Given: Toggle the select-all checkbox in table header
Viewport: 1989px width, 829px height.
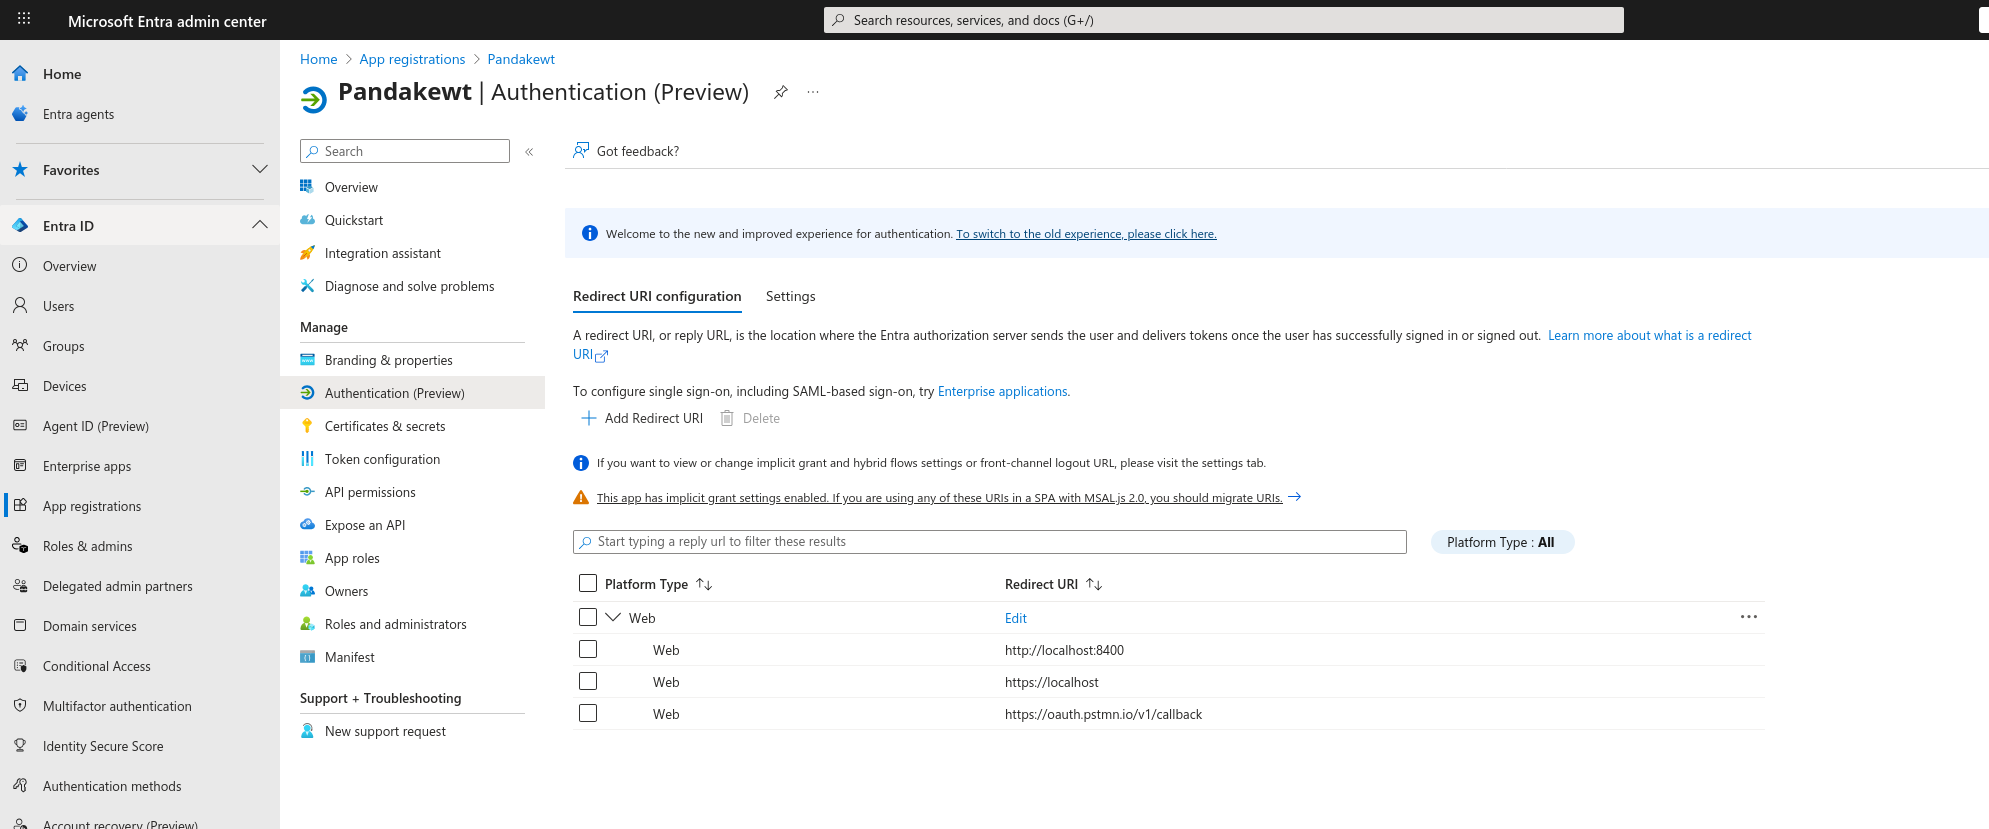Looking at the screenshot, I should click(x=588, y=583).
